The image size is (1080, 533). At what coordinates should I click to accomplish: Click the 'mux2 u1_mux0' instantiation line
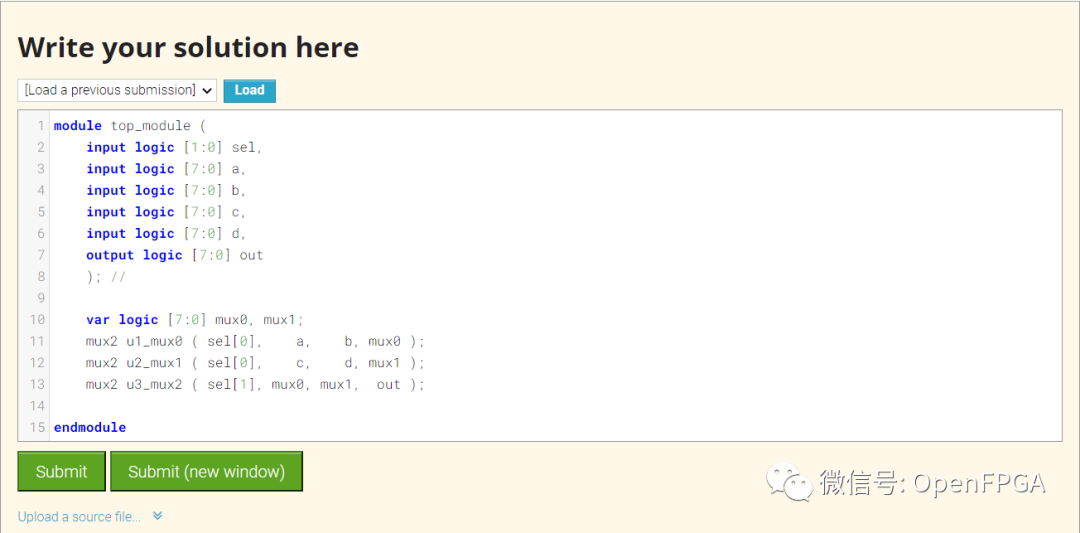pos(255,341)
